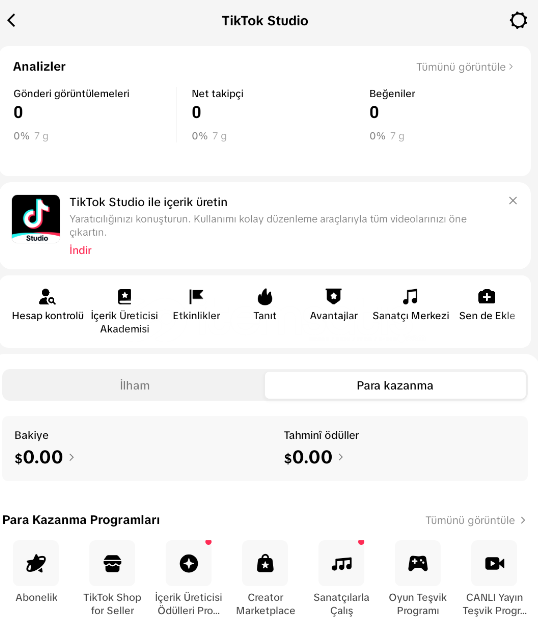Click the İndir download link
Viewport: 538px width, 640px height.
click(80, 250)
